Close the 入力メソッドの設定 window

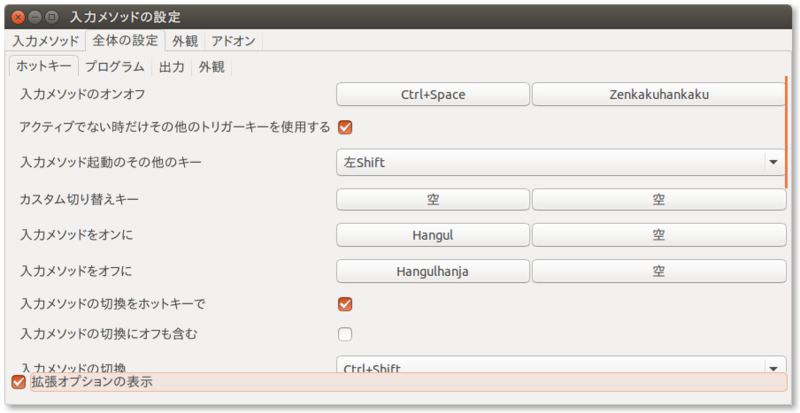18,17
